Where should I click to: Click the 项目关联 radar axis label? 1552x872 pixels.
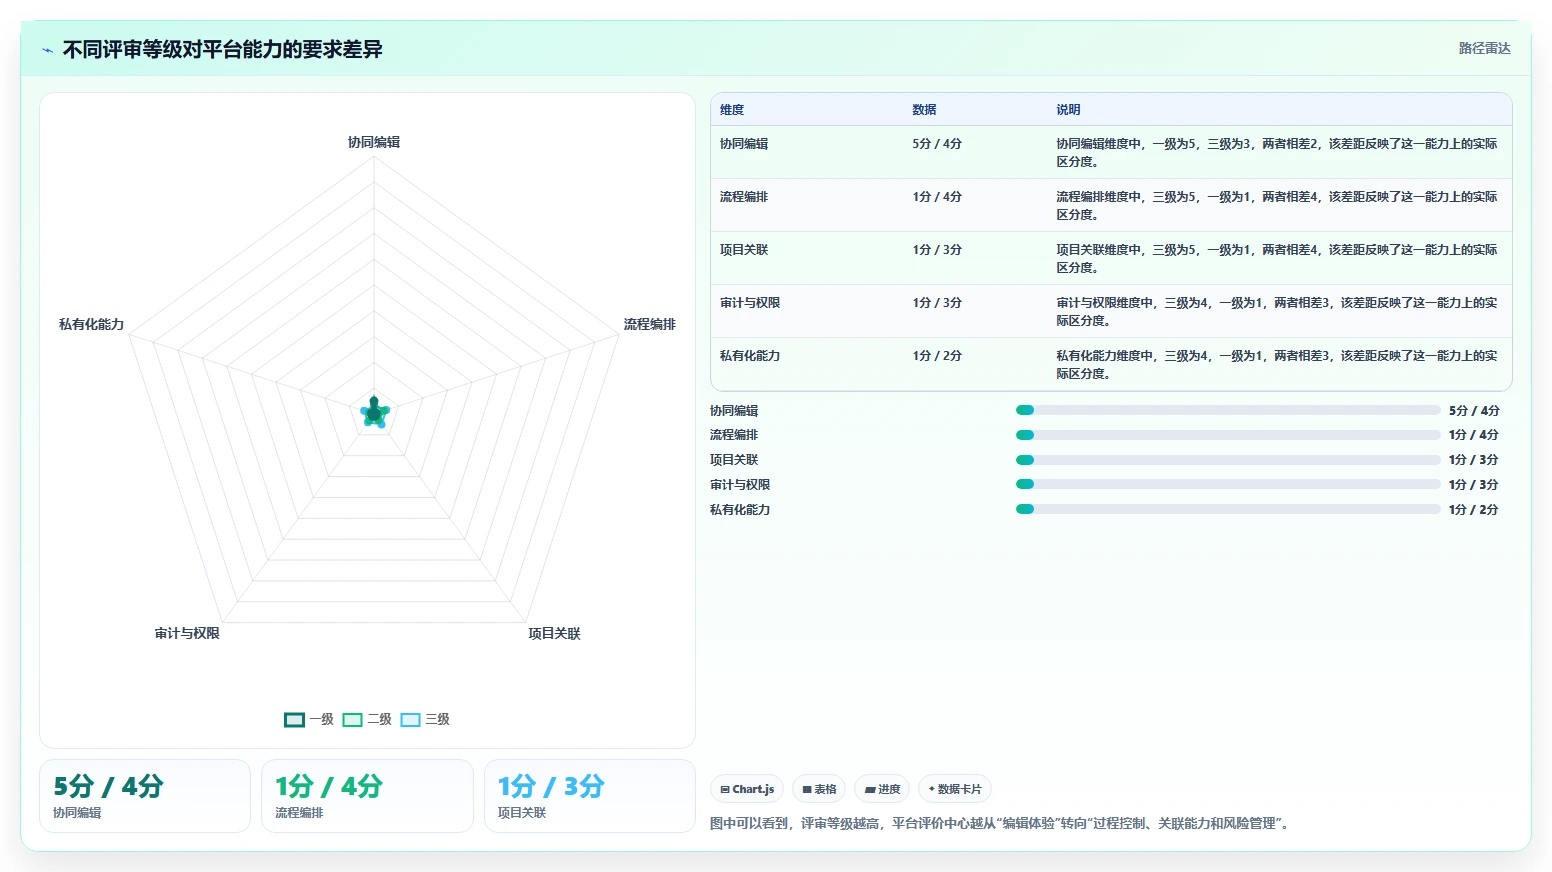pos(554,633)
